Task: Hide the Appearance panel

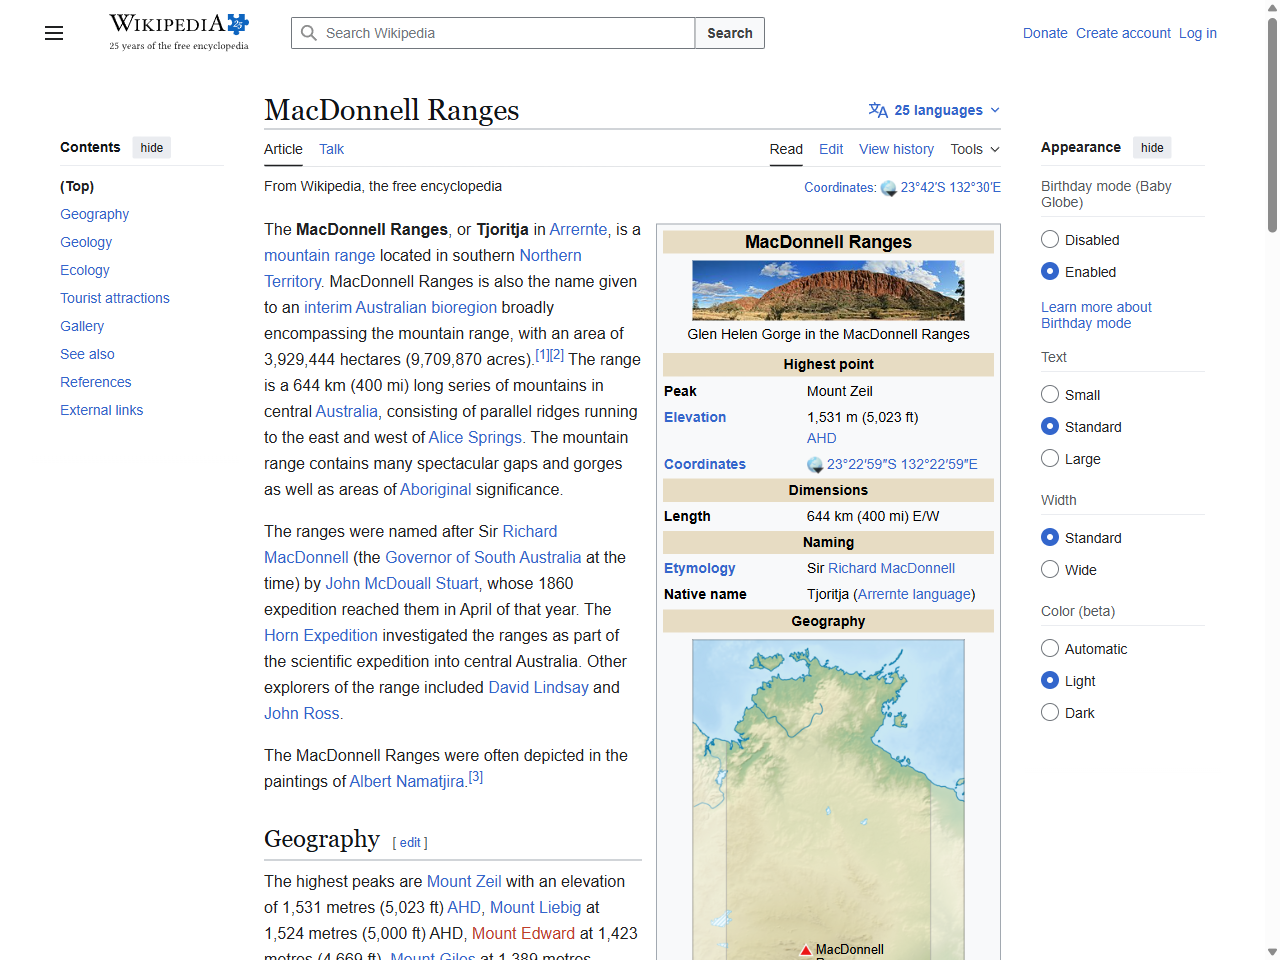Action: point(1152,147)
